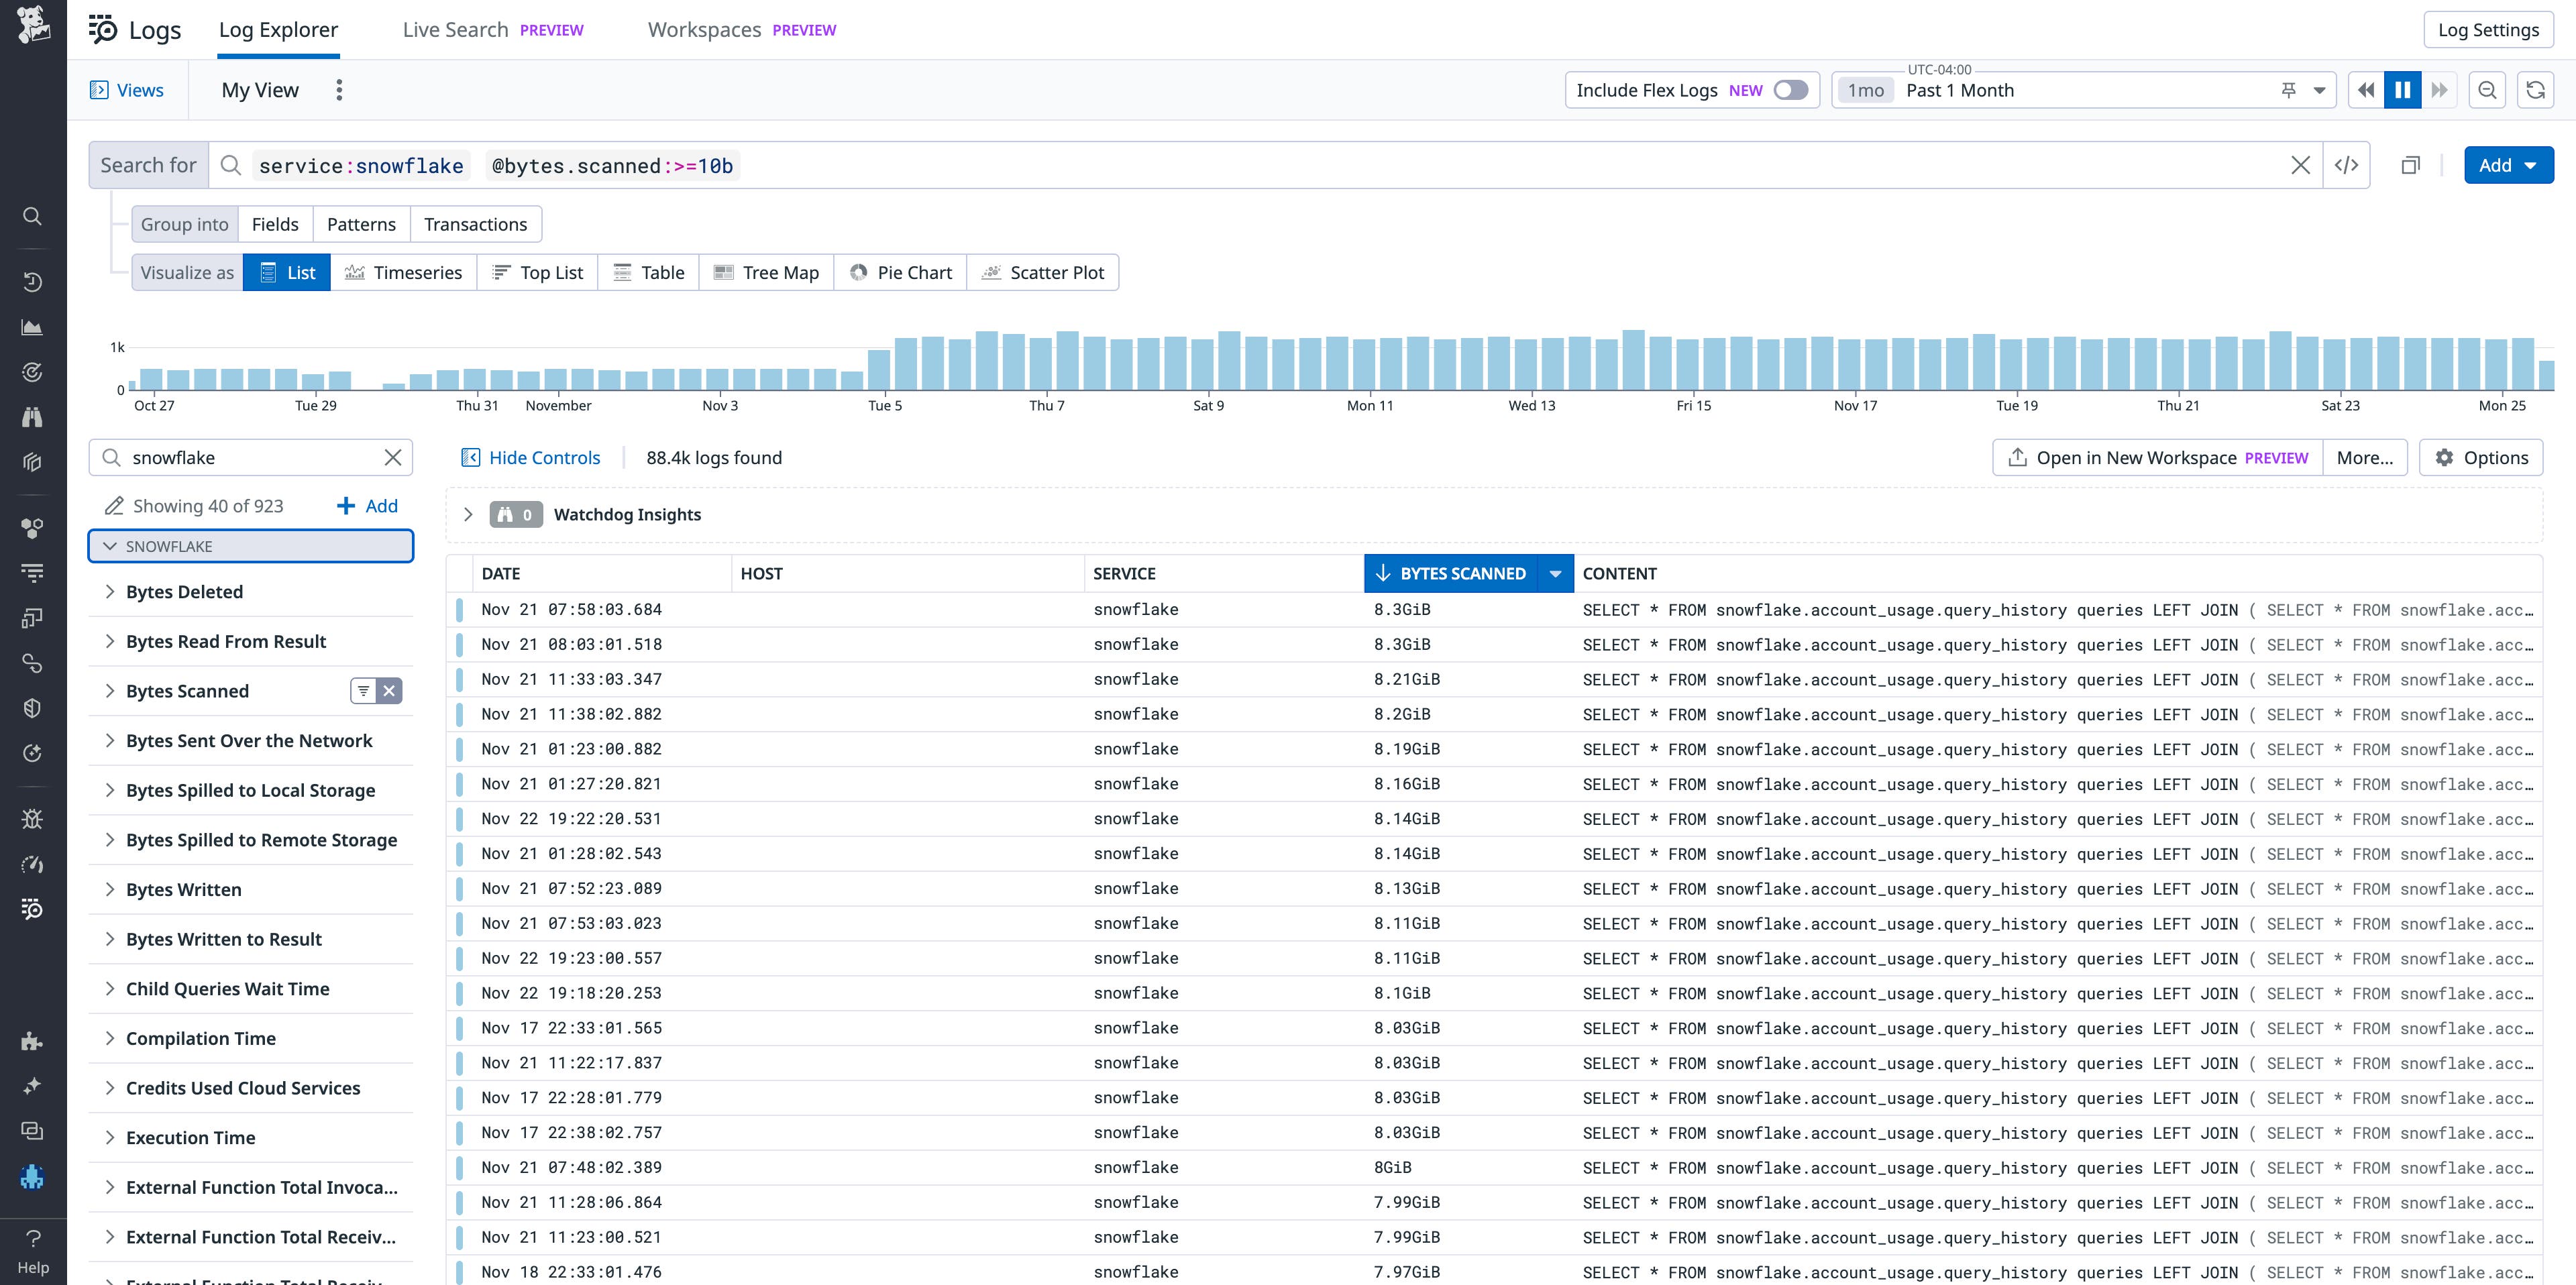Viewport: 2576px width, 1285px height.
Task: Select the Scatter Plot visualization
Action: tap(1043, 272)
